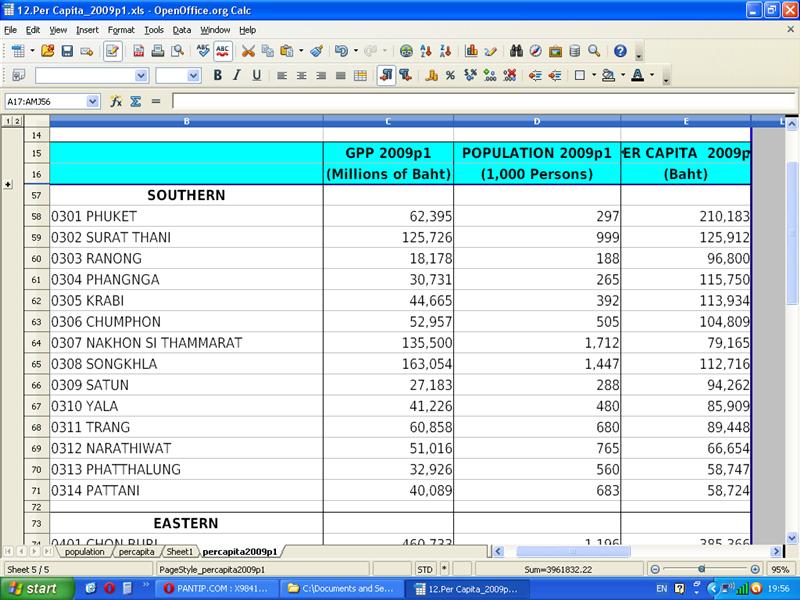Screen dimensions: 800x600
Task: Open the Borders dropdown arrow
Action: coord(594,76)
